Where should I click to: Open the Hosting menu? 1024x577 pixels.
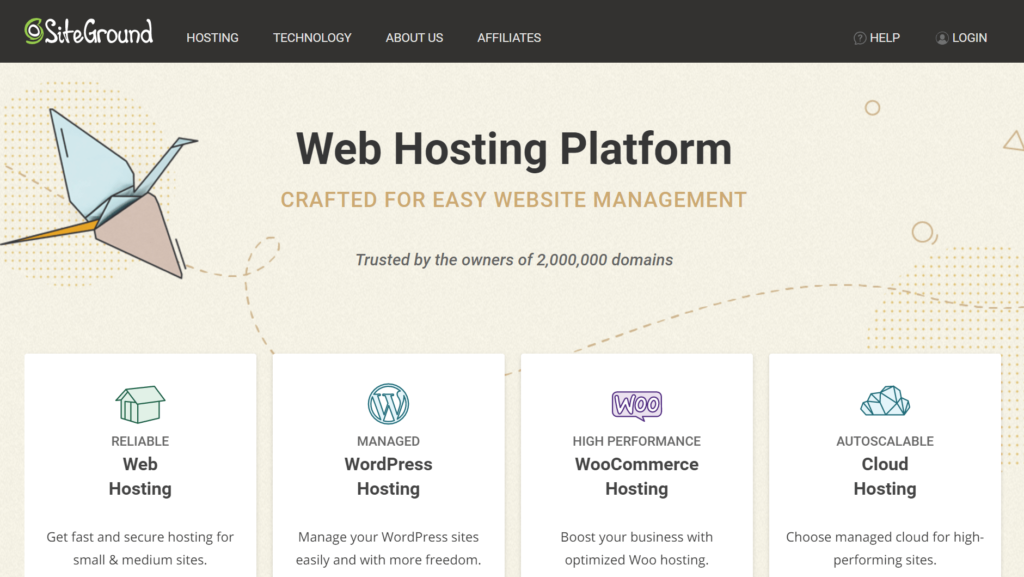pos(212,38)
